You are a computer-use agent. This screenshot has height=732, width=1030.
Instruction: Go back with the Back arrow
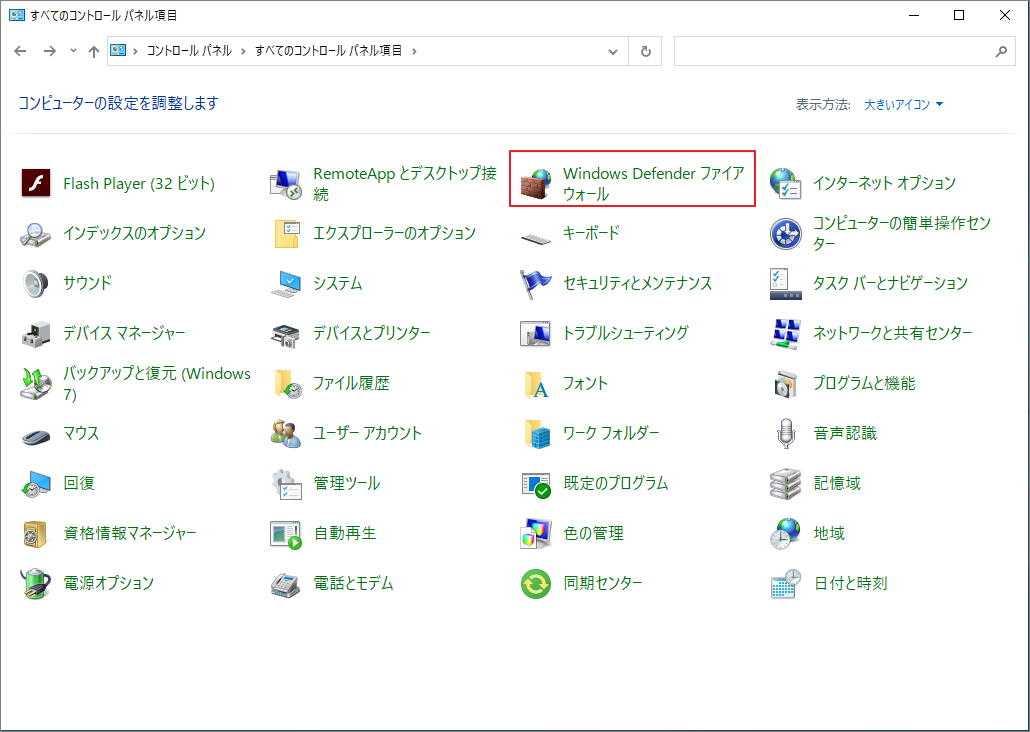click(20, 51)
